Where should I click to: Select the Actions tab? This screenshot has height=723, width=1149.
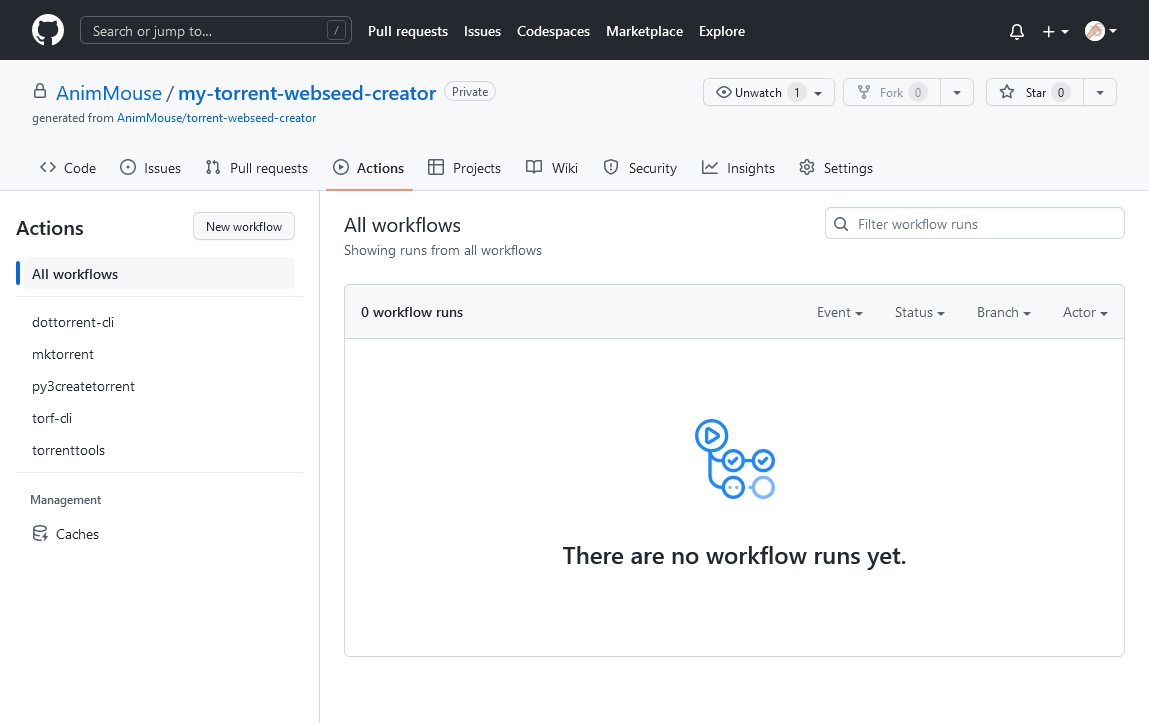click(369, 168)
